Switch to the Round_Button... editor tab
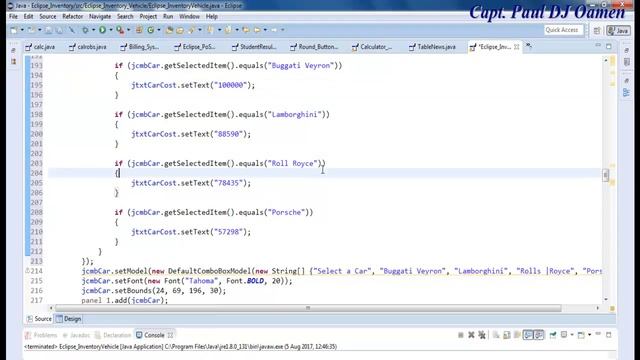 coord(314,47)
